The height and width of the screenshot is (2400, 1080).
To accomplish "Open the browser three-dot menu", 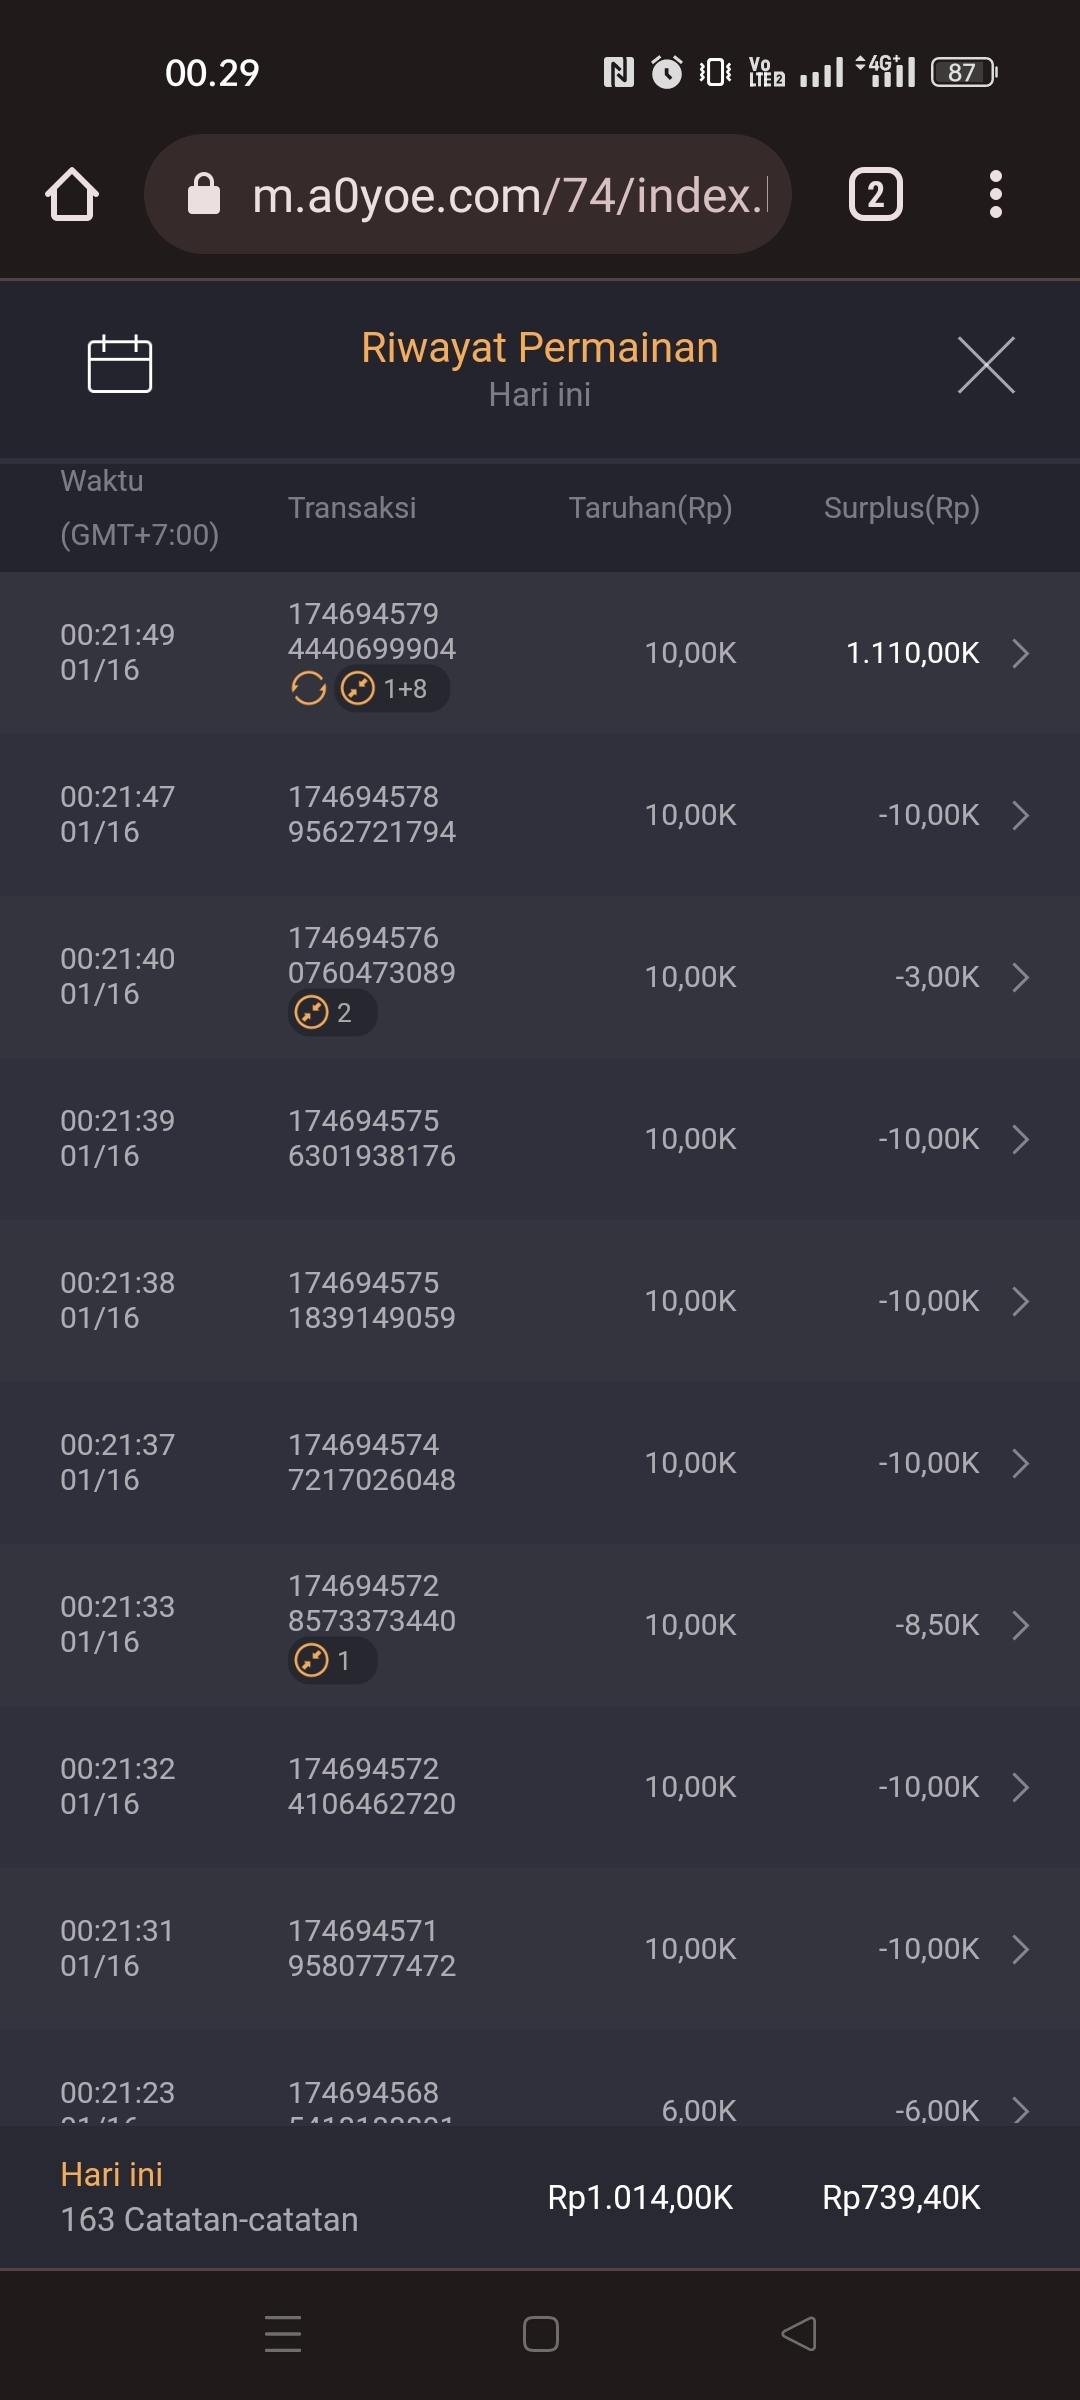I will tap(995, 194).
